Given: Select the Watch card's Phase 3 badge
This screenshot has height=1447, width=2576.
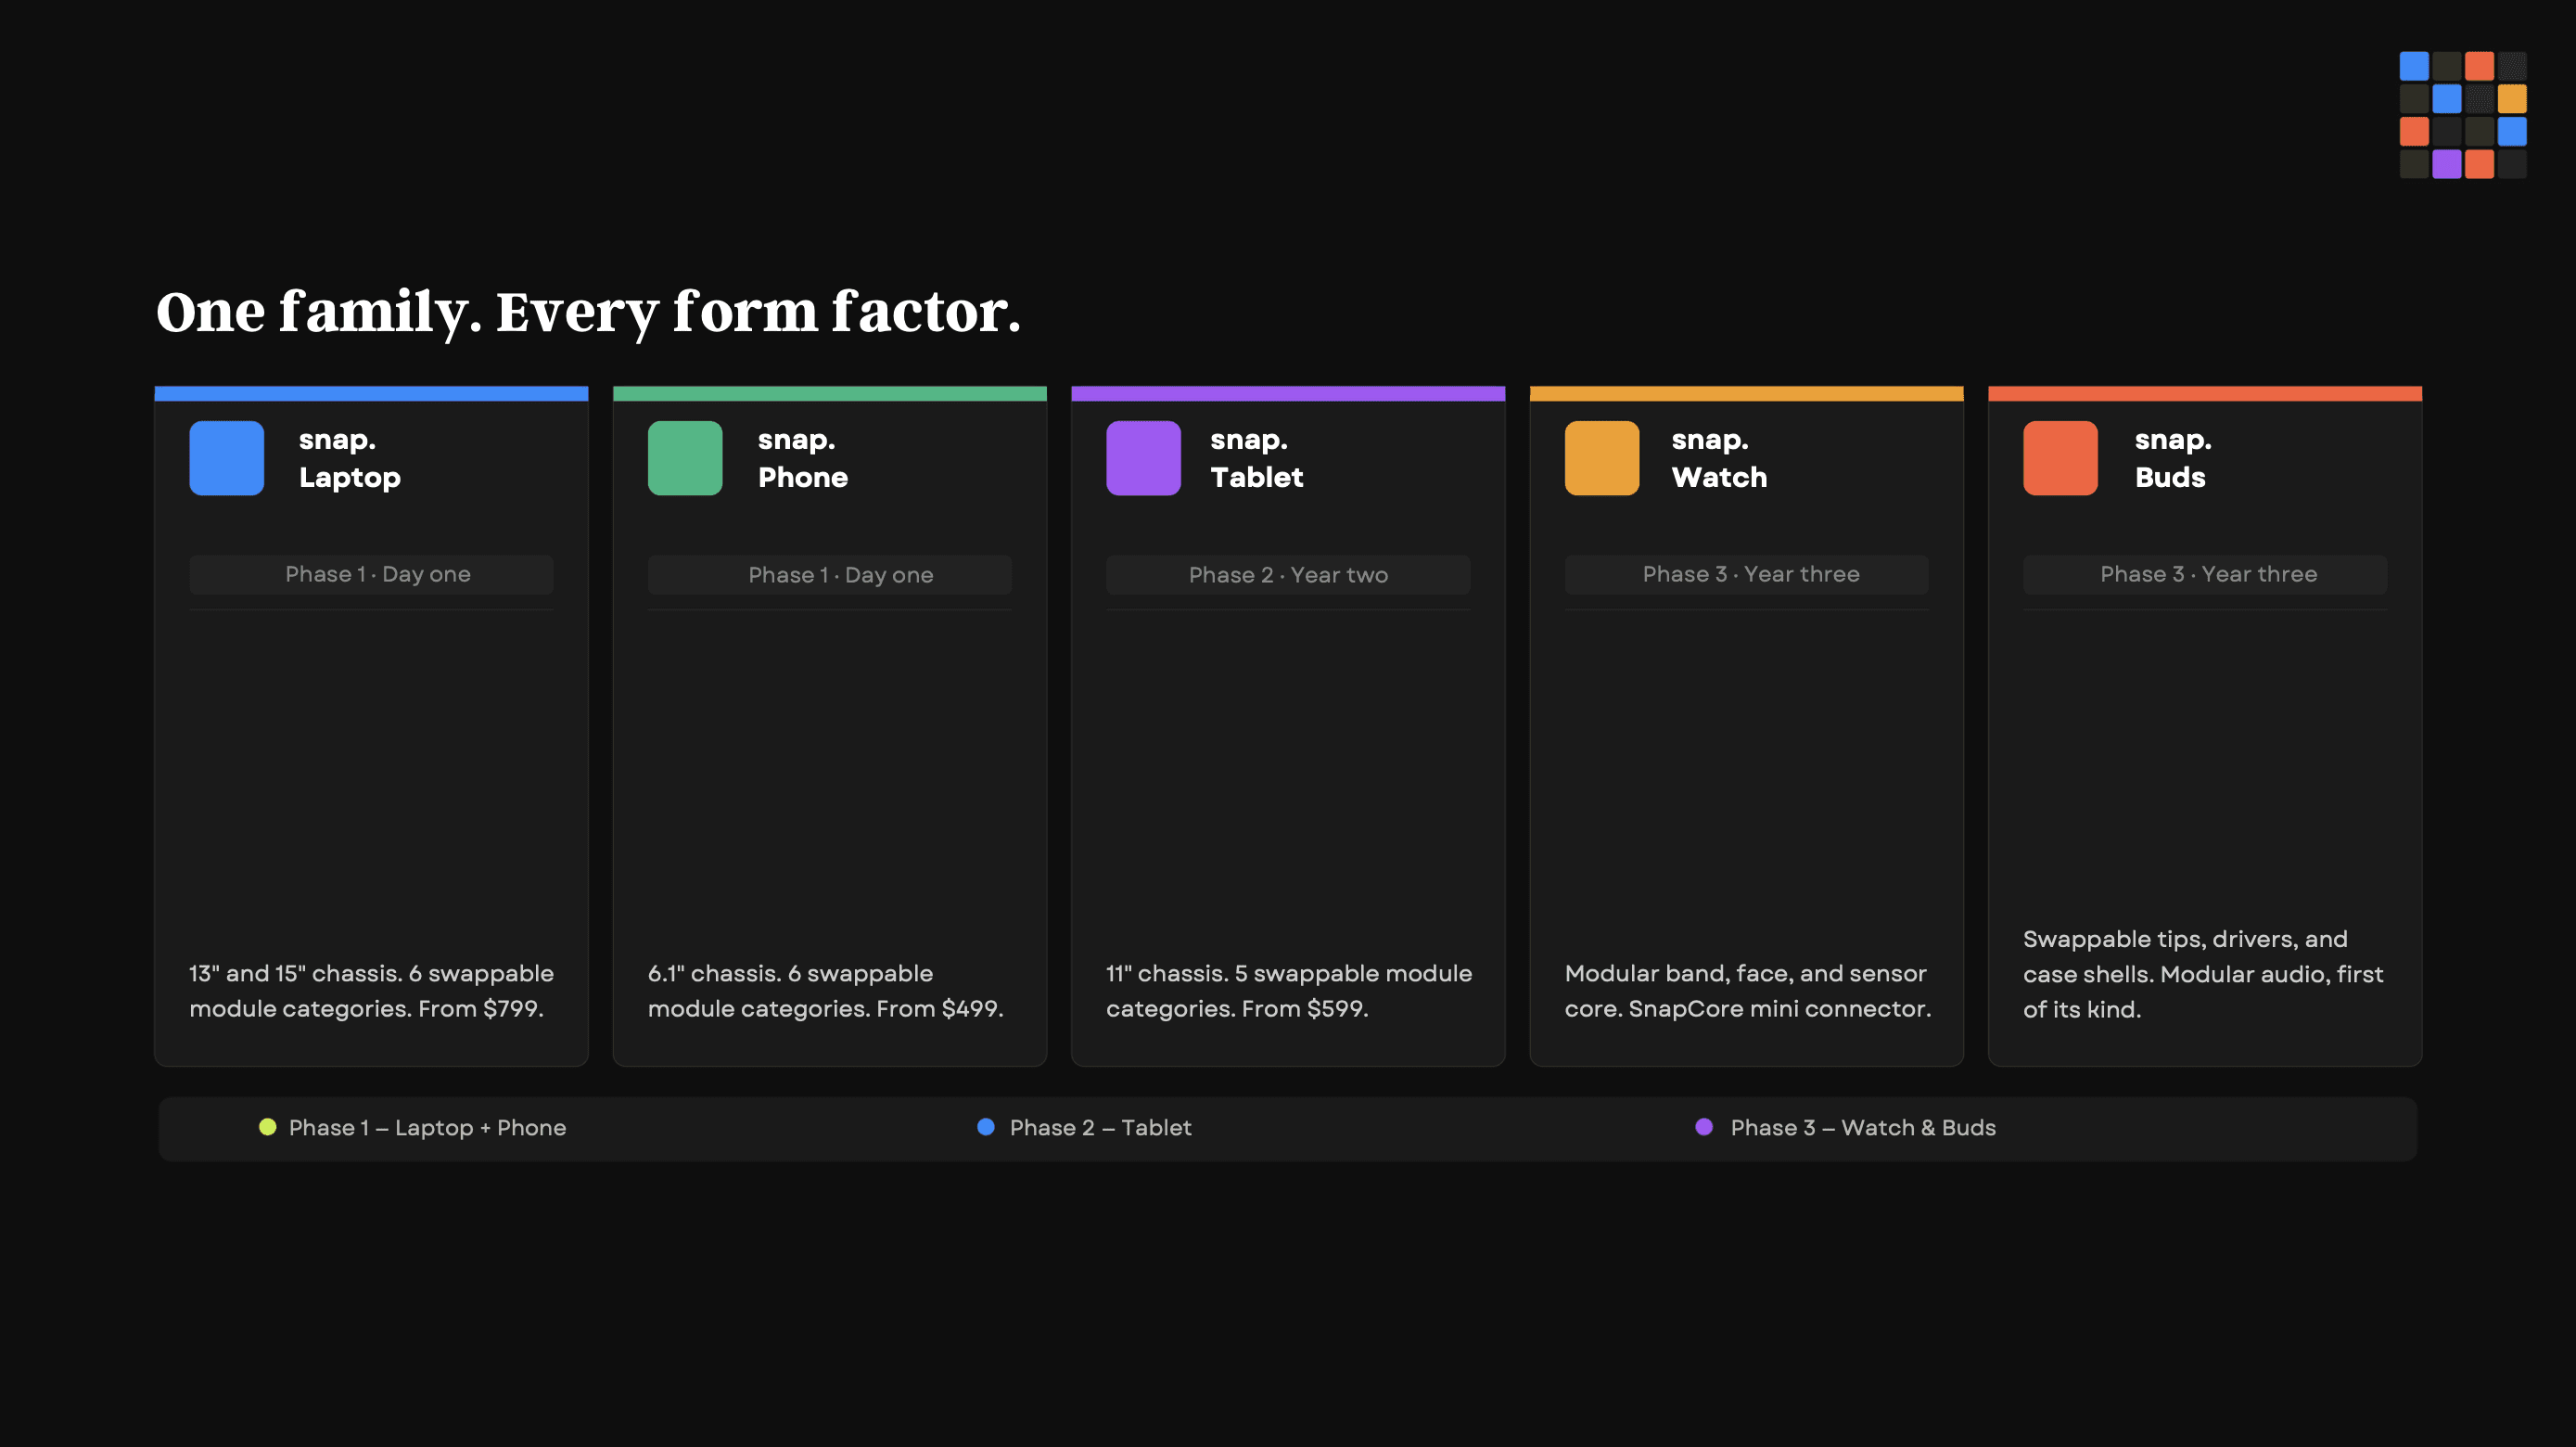Looking at the screenshot, I should coord(1746,575).
